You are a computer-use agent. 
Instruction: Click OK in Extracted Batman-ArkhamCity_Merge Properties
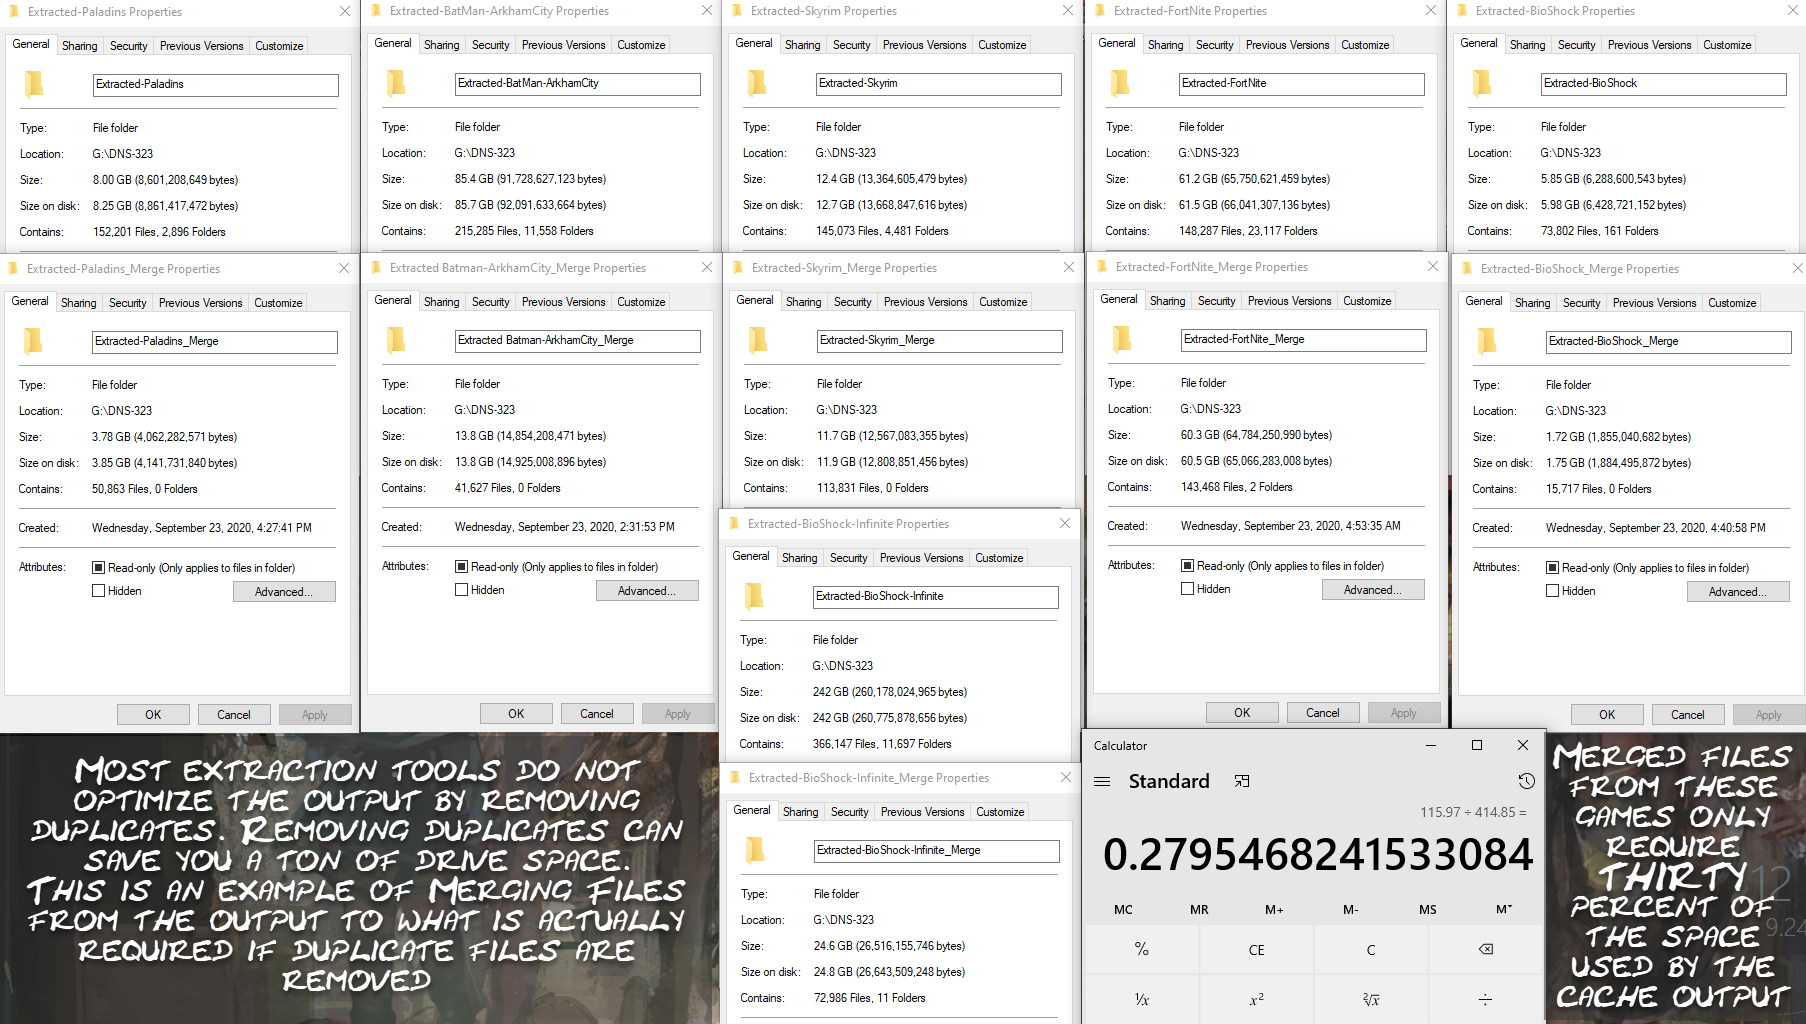[516, 714]
